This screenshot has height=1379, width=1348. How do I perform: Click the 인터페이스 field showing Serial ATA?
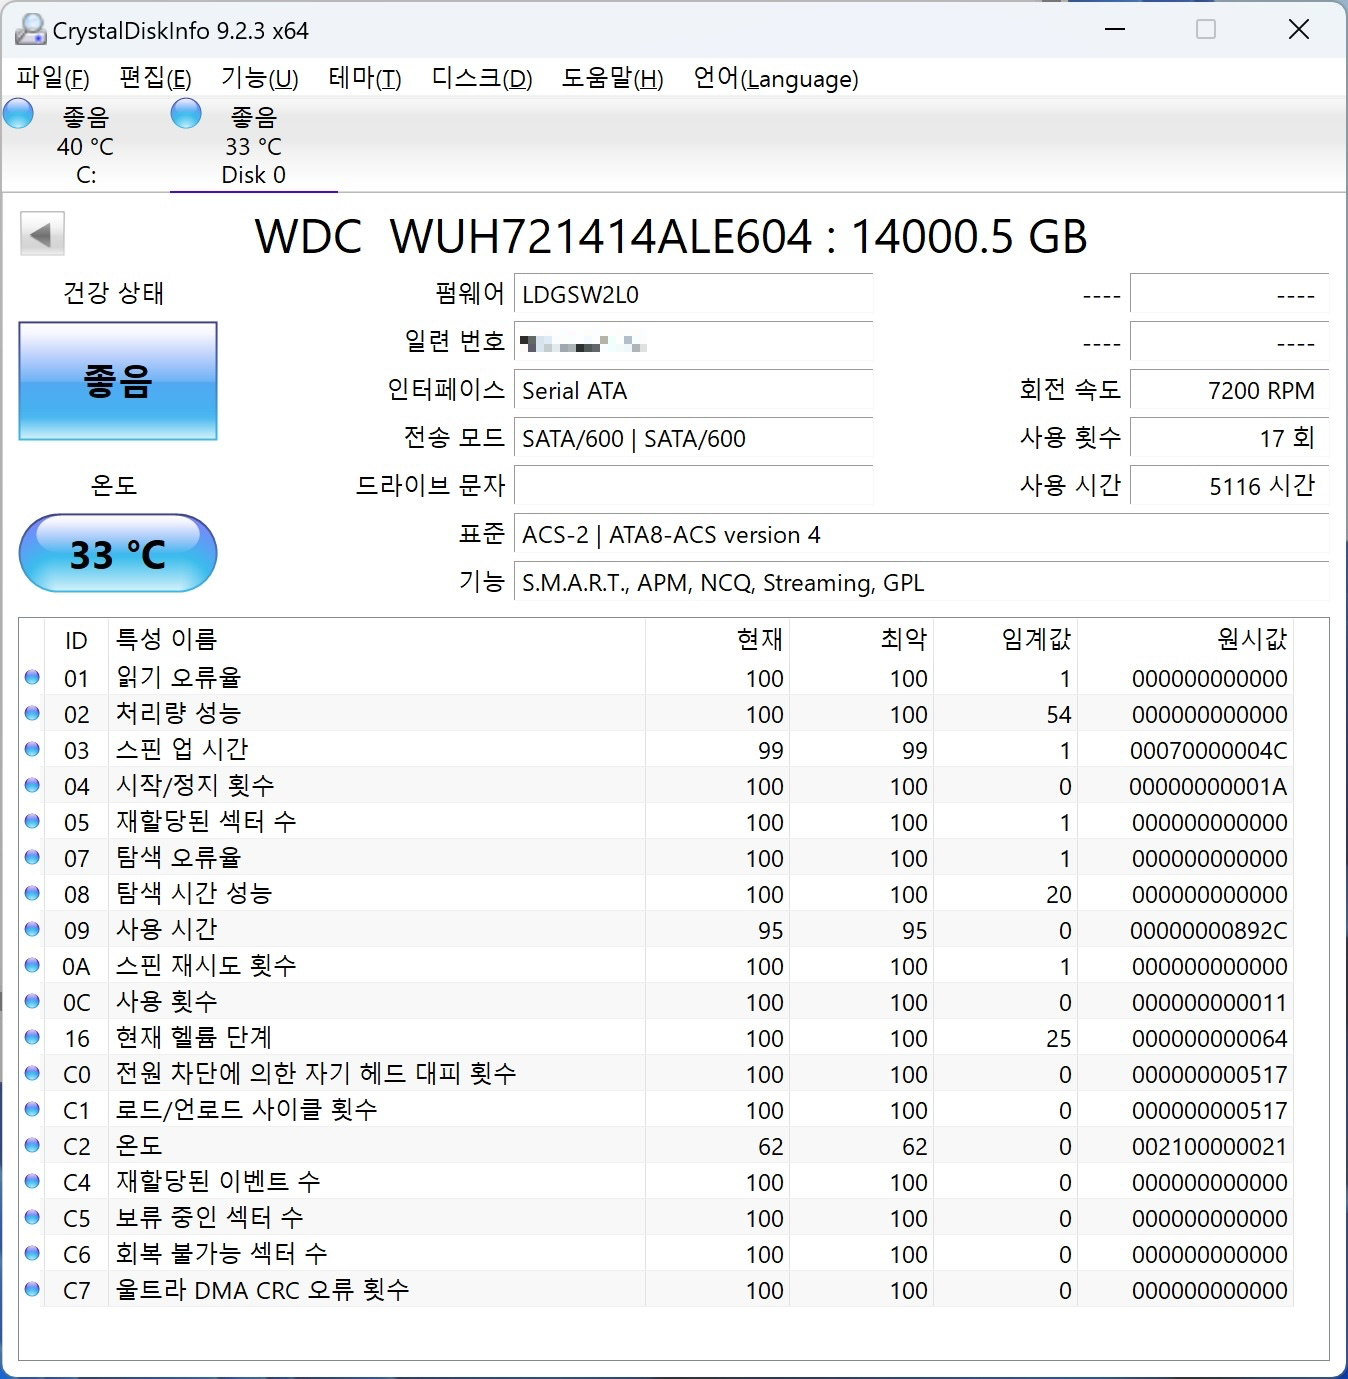(693, 391)
